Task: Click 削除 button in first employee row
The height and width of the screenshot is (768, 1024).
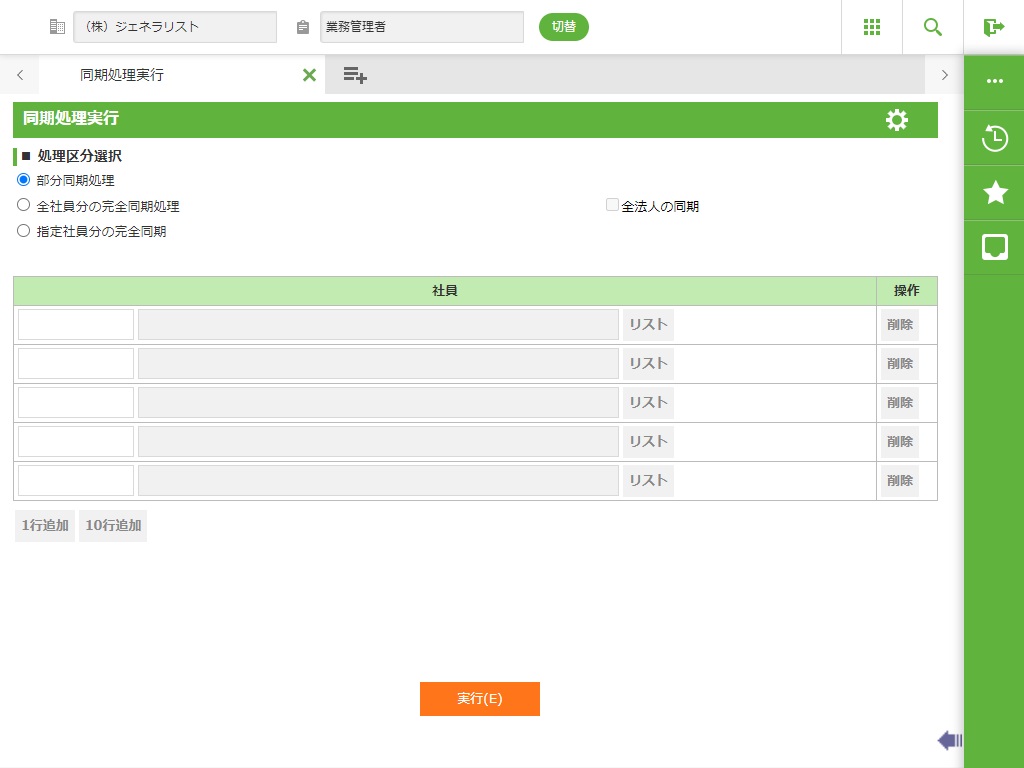Action: click(x=900, y=325)
